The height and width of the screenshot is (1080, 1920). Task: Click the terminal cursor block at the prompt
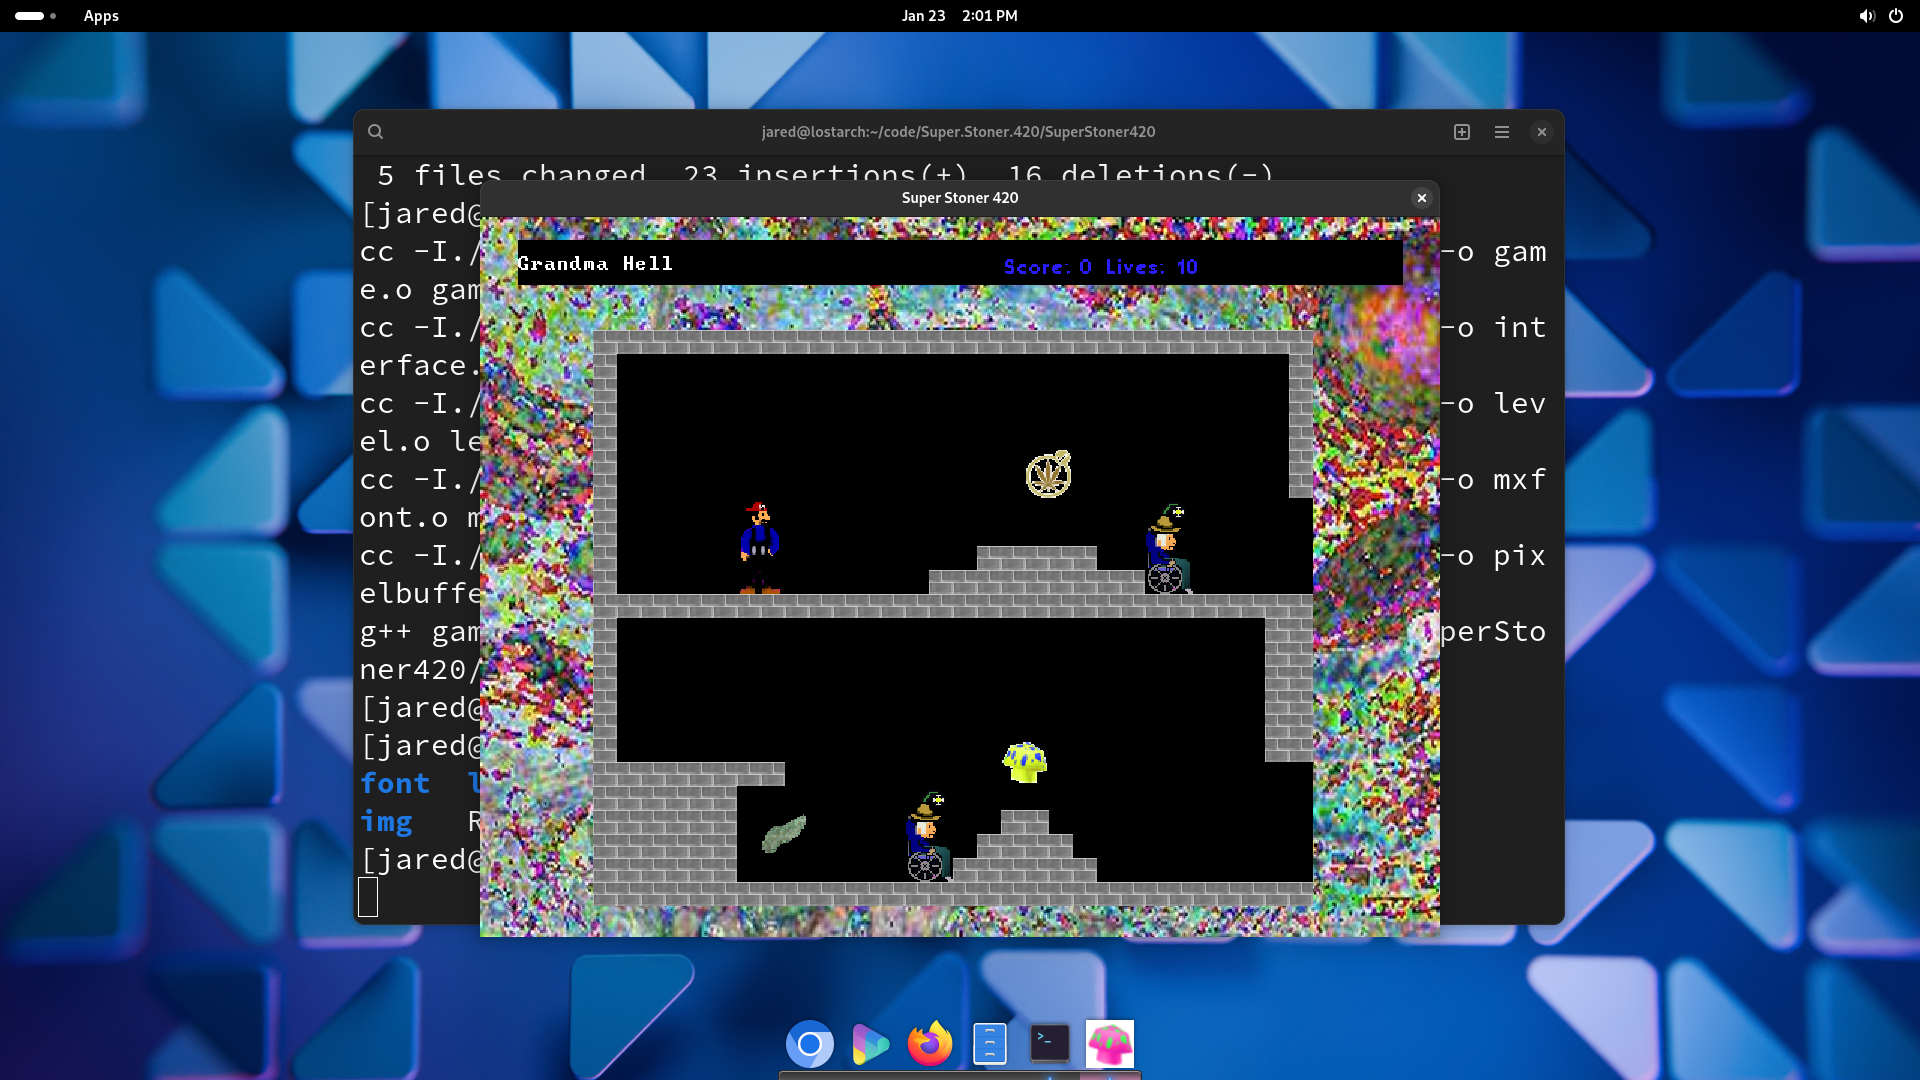point(368,897)
